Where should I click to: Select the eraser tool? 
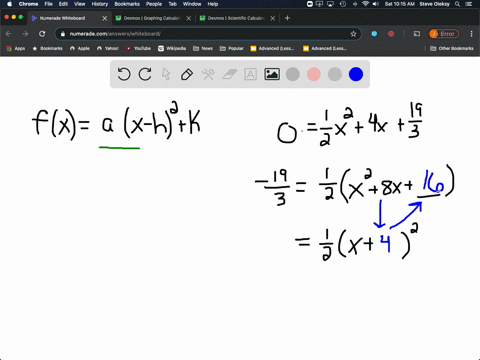229,74
